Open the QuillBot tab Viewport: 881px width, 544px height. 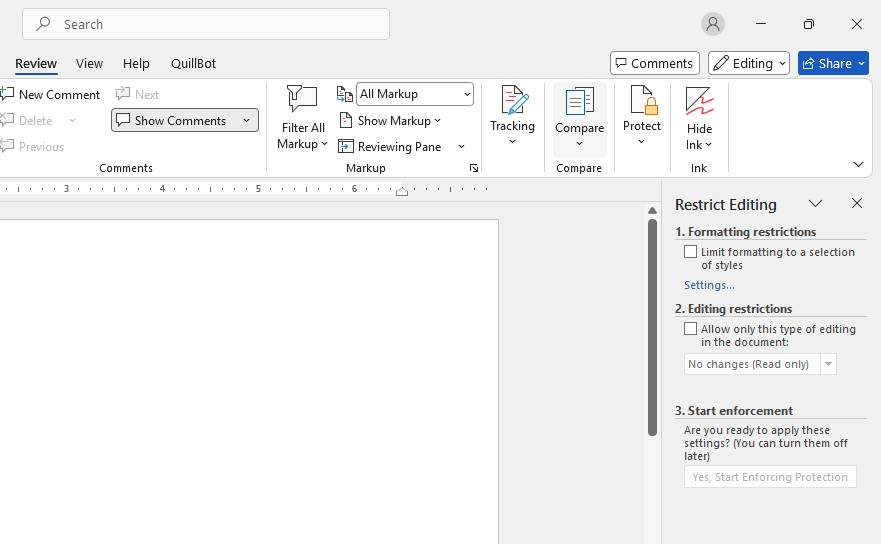click(x=193, y=64)
